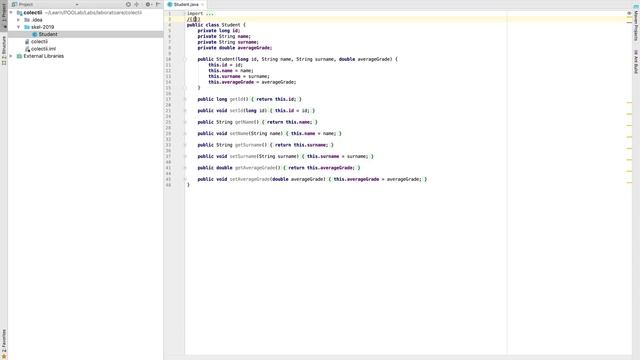Select the .idea folder row
This screenshot has width=640, height=360.
(85, 20)
